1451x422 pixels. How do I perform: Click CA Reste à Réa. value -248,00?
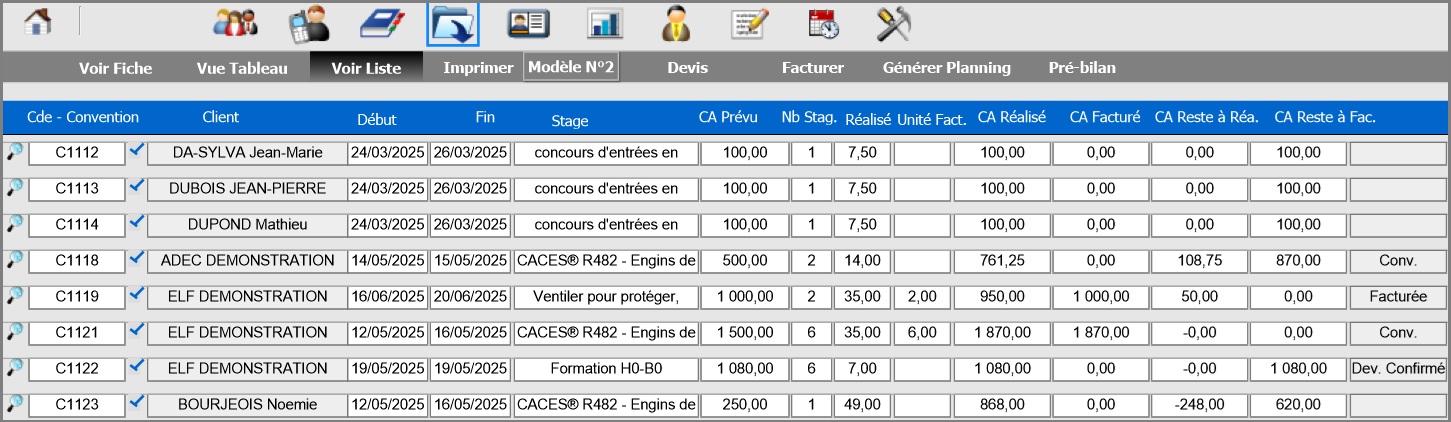[1199, 405]
